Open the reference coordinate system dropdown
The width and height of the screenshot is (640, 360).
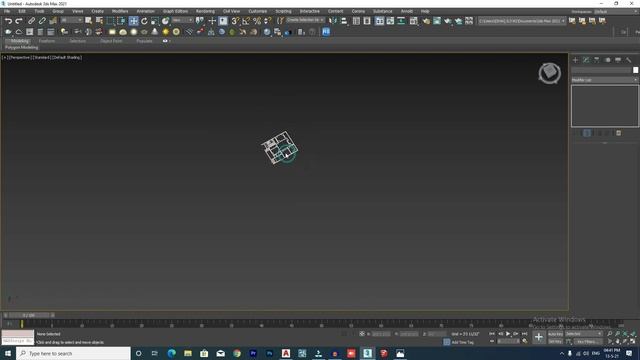pos(182,20)
